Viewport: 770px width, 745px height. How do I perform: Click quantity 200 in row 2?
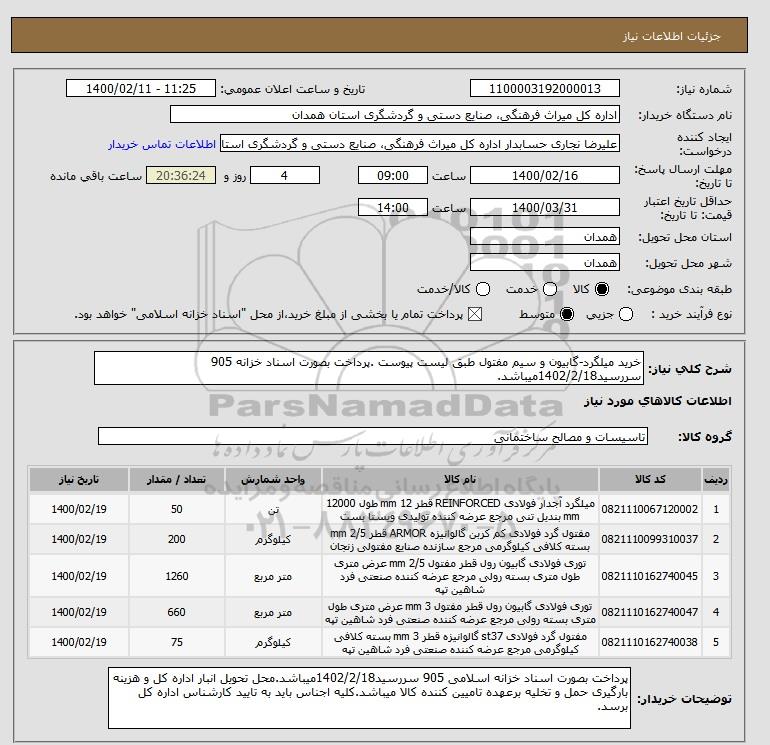pos(177,539)
